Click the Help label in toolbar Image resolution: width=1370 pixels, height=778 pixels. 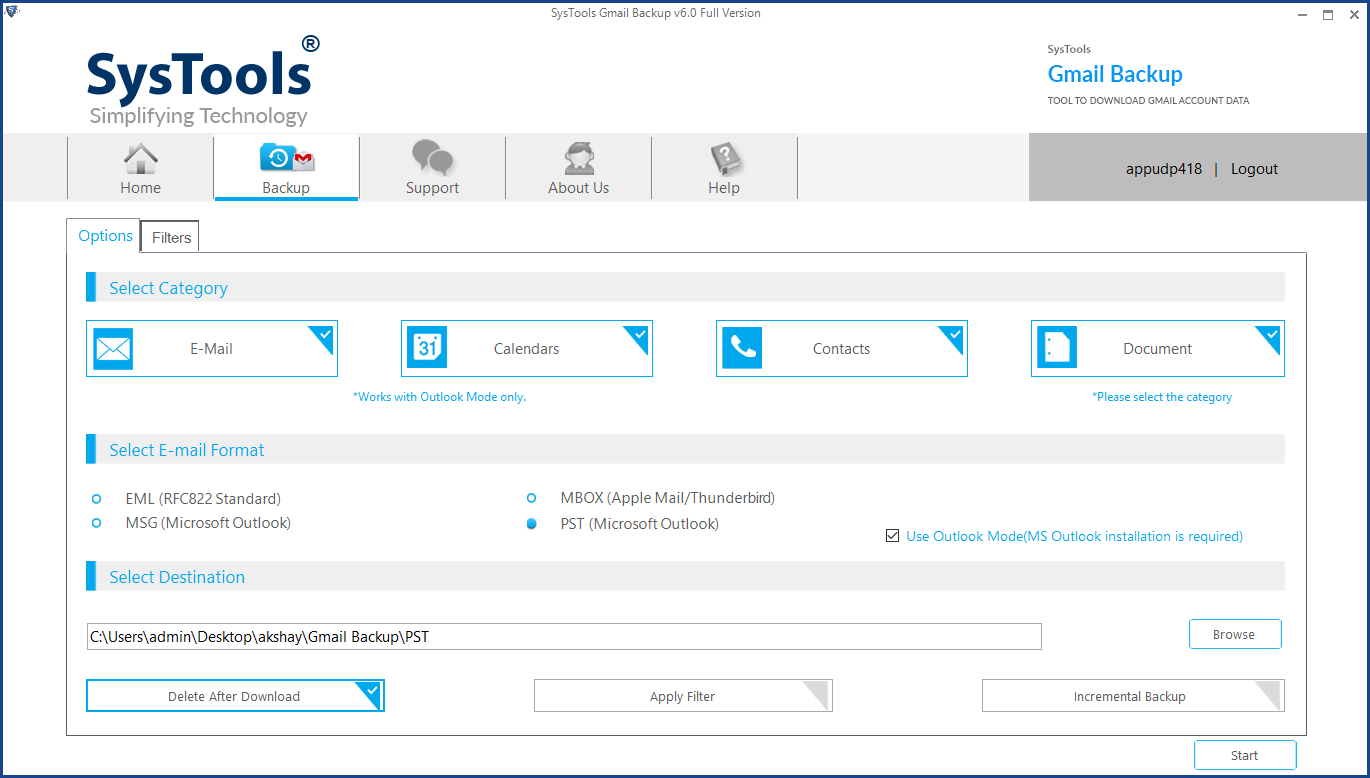pyautogui.click(x=724, y=188)
